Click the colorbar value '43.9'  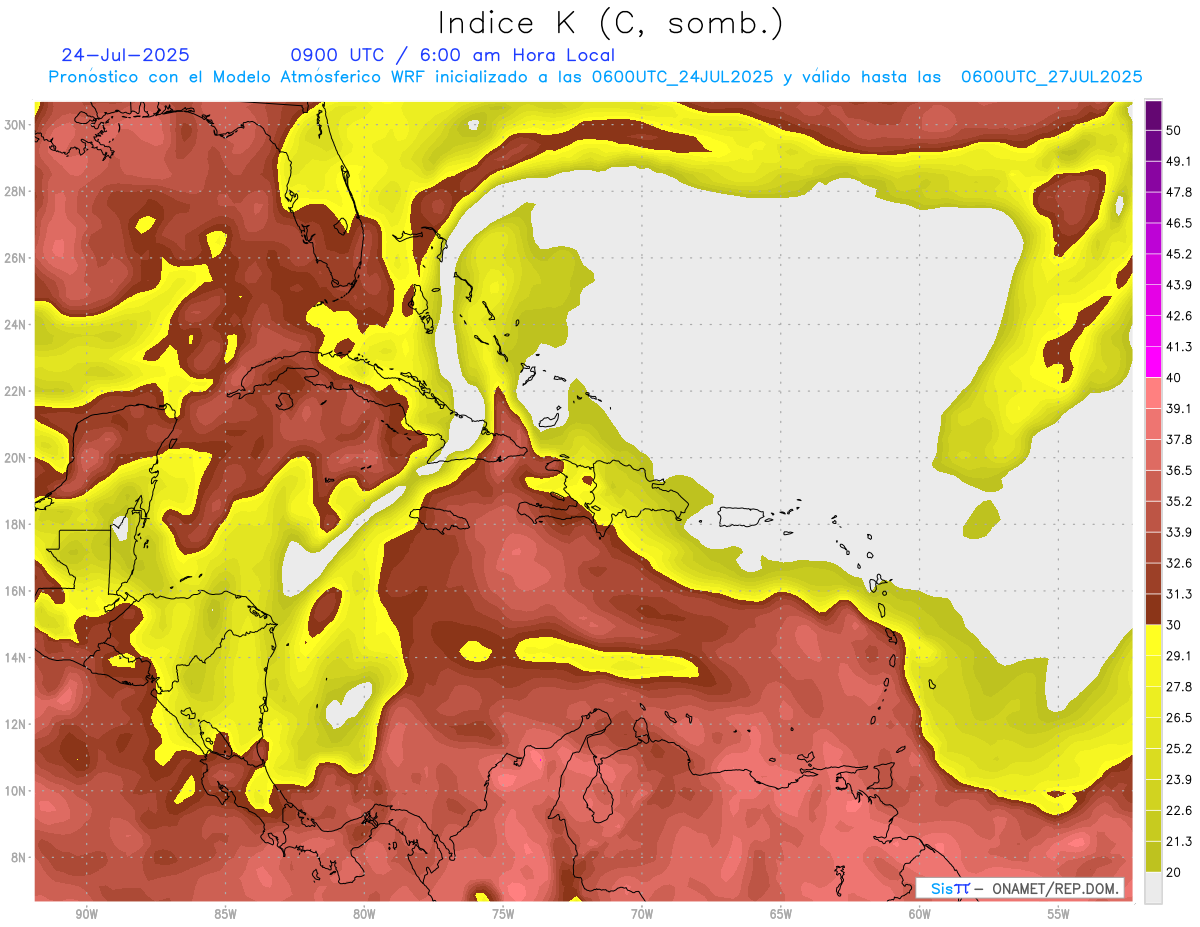(x=1179, y=285)
